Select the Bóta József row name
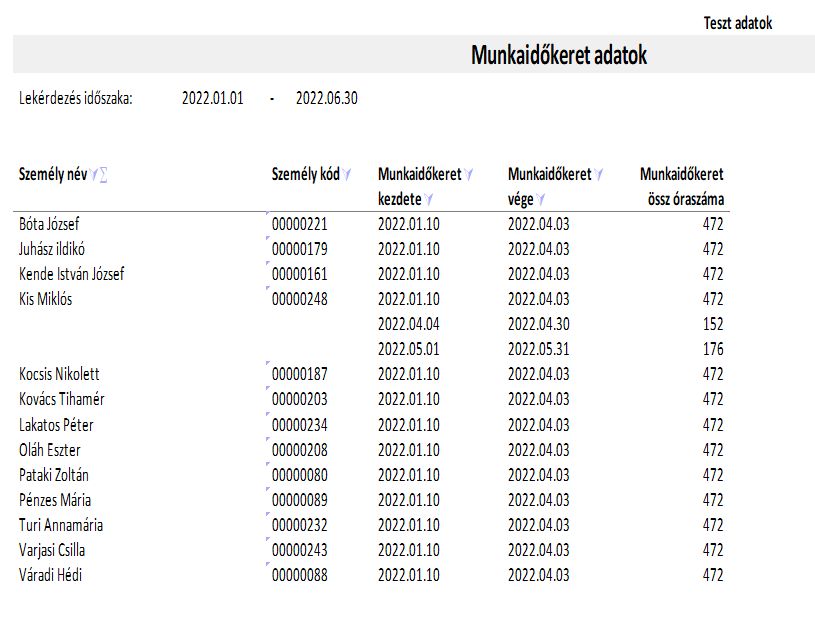815x617 pixels. [49, 224]
